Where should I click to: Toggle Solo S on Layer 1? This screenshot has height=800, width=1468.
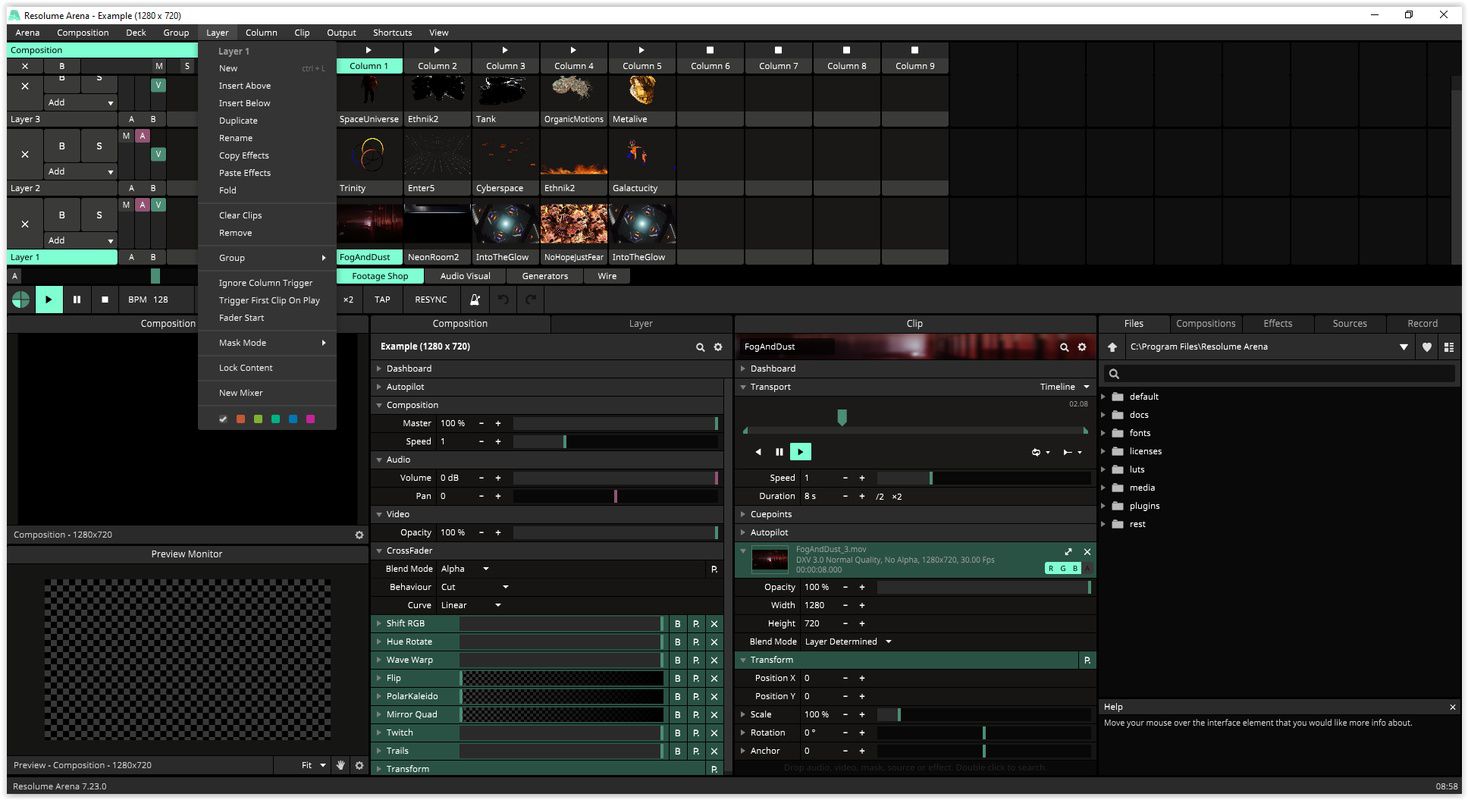[99, 215]
